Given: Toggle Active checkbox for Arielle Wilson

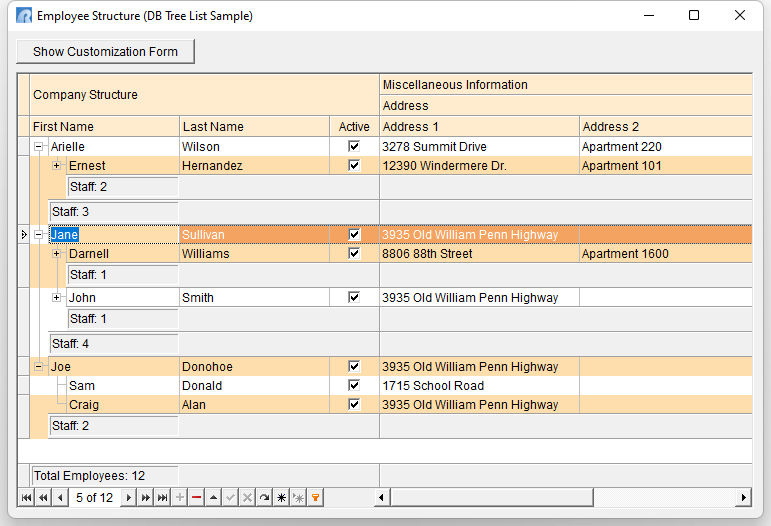Looking at the screenshot, I should click(354, 146).
